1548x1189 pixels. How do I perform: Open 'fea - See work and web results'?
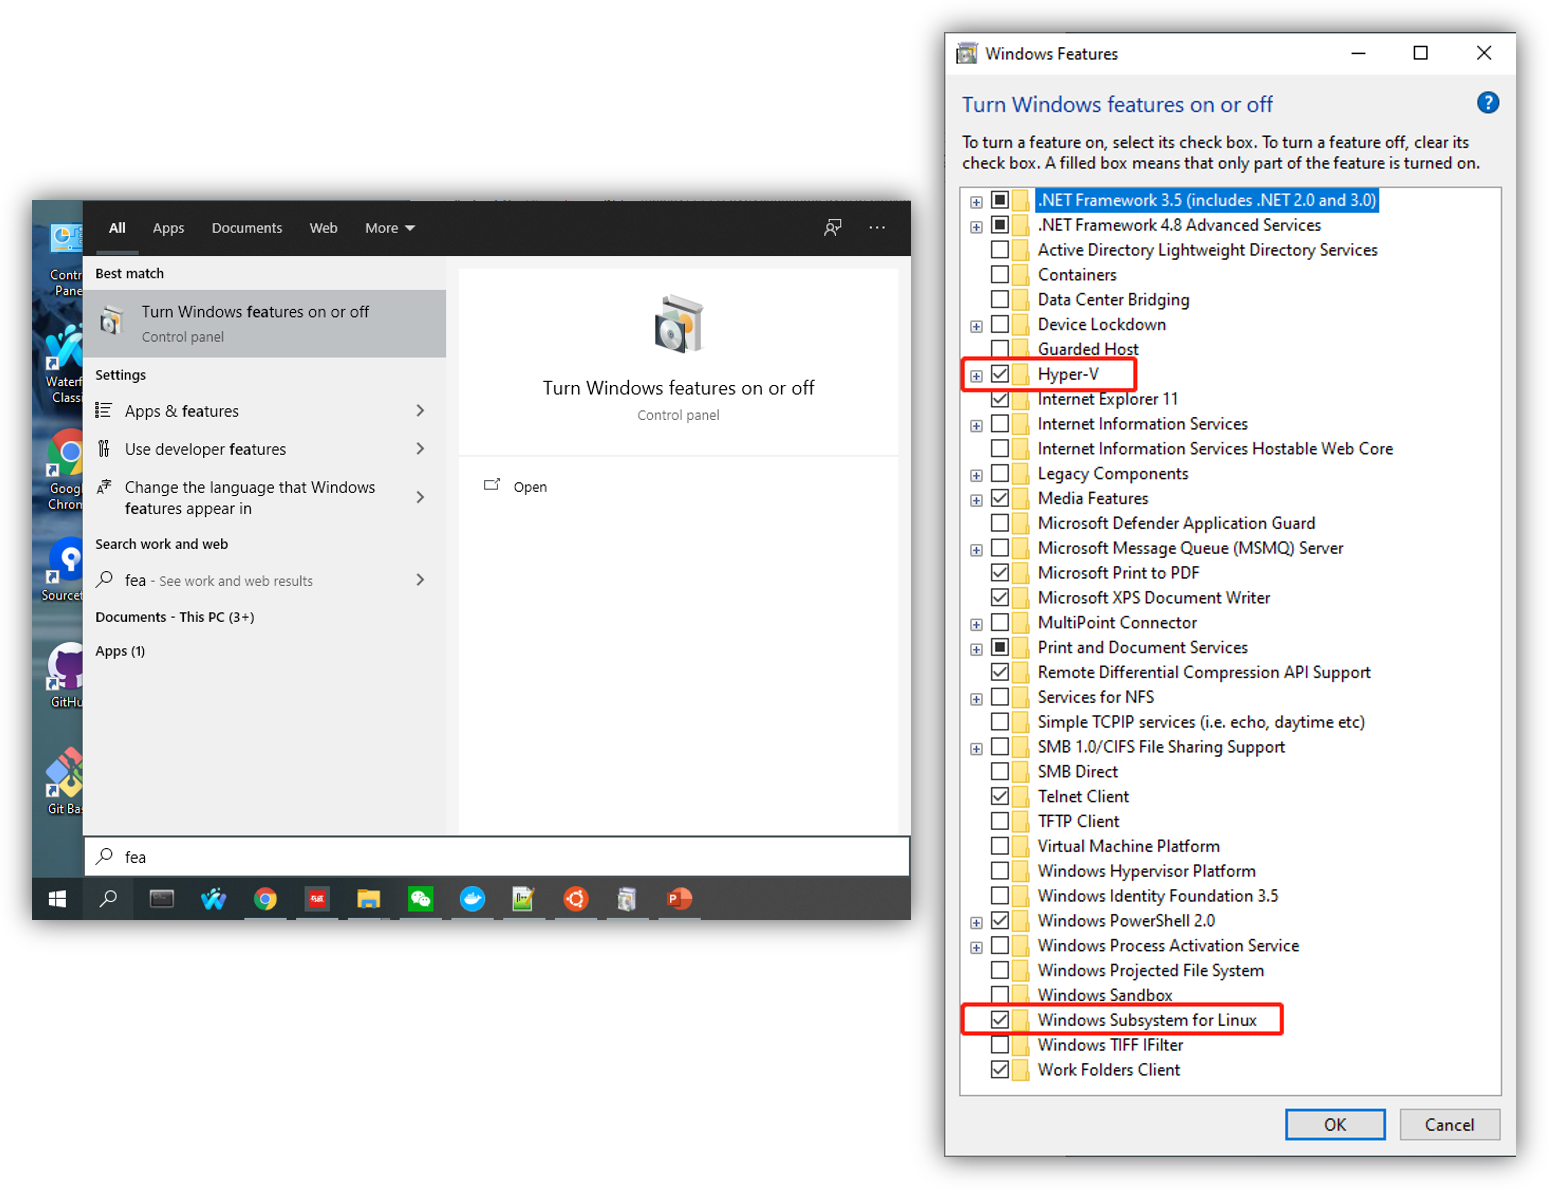click(265, 580)
